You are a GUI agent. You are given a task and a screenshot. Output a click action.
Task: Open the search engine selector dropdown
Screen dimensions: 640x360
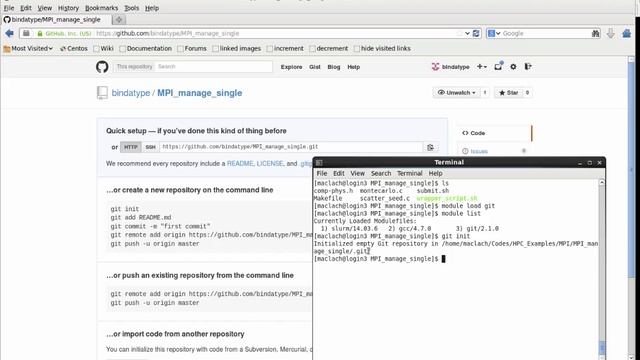(x=494, y=33)
